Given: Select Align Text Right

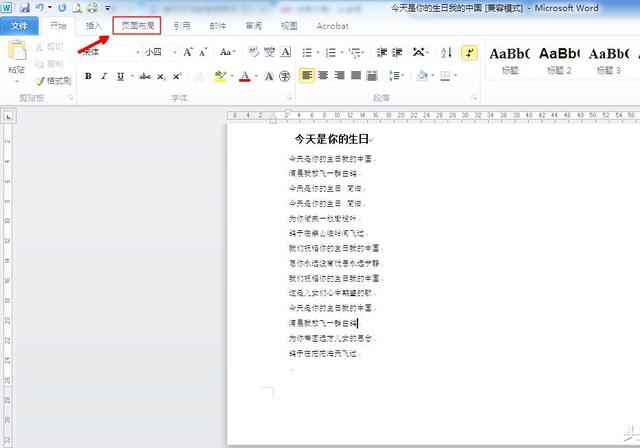Looking at the screenshot, I should click(340, 75).
